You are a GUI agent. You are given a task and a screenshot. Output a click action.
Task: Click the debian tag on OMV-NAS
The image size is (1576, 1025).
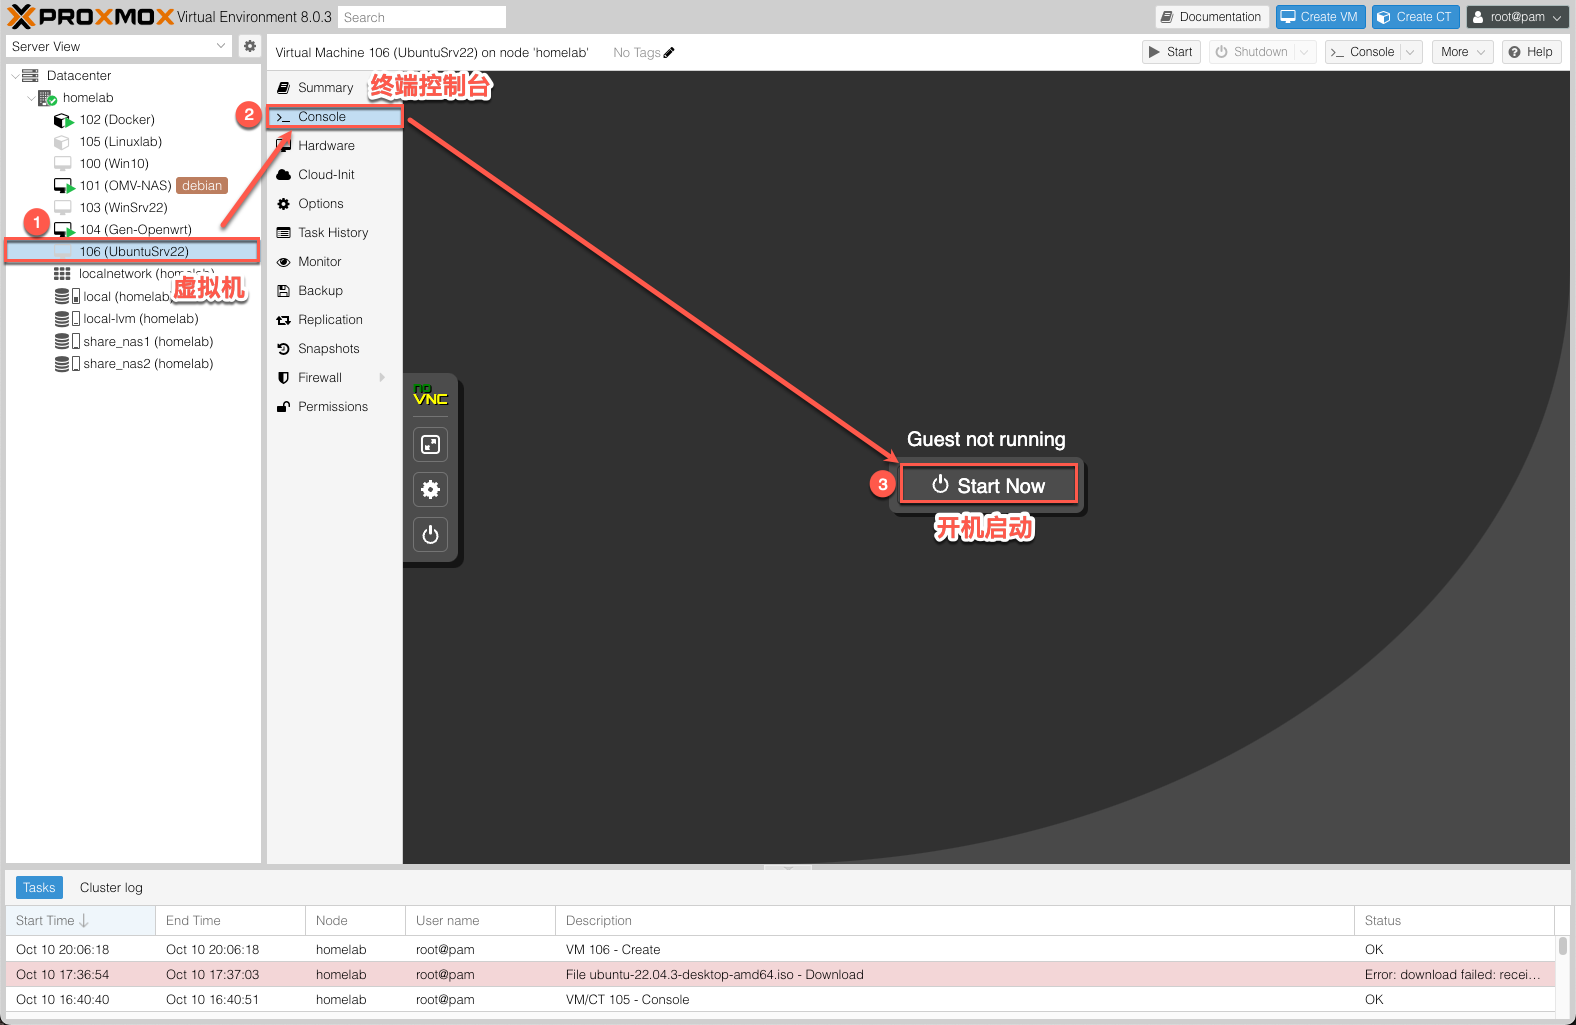tap(202, 186)
